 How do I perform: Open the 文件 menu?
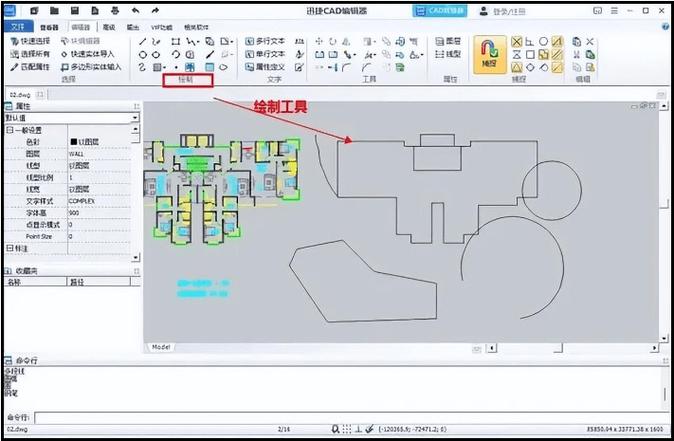(x=18, y=27)
